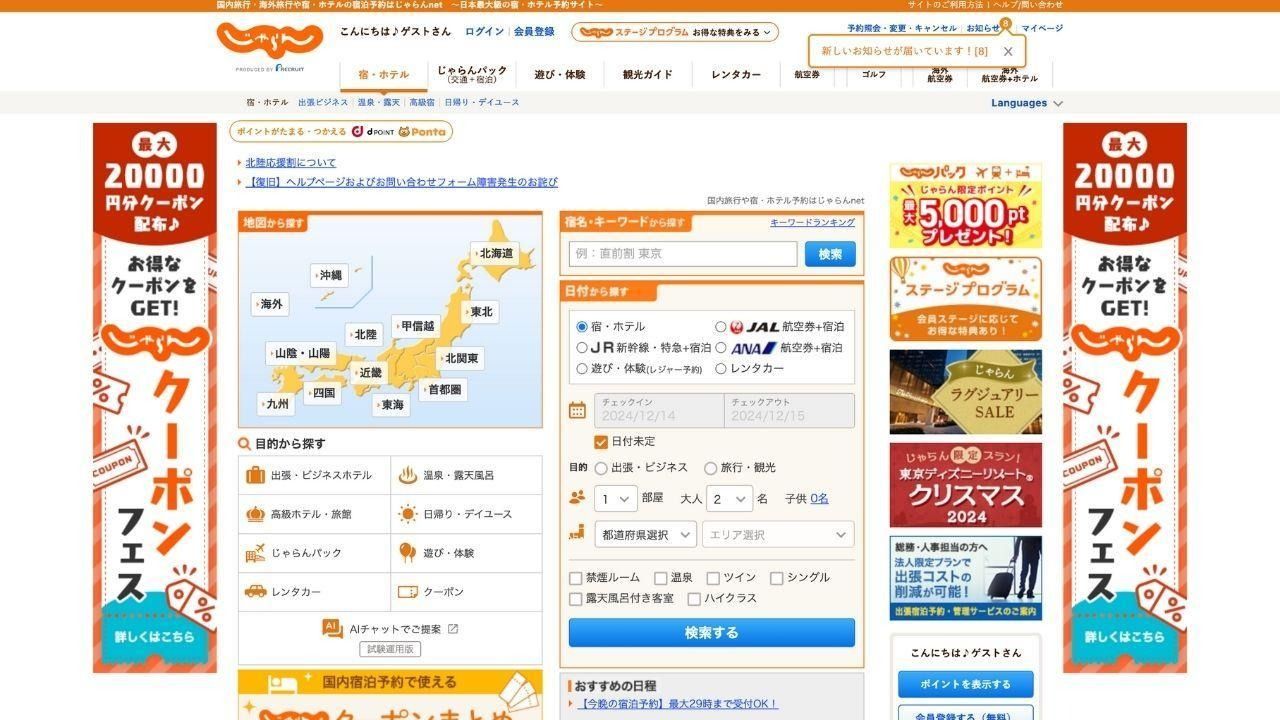Click the hotel name keyword input field
Viewport: 1280px width, 720px height.
[x=683, y=254]
